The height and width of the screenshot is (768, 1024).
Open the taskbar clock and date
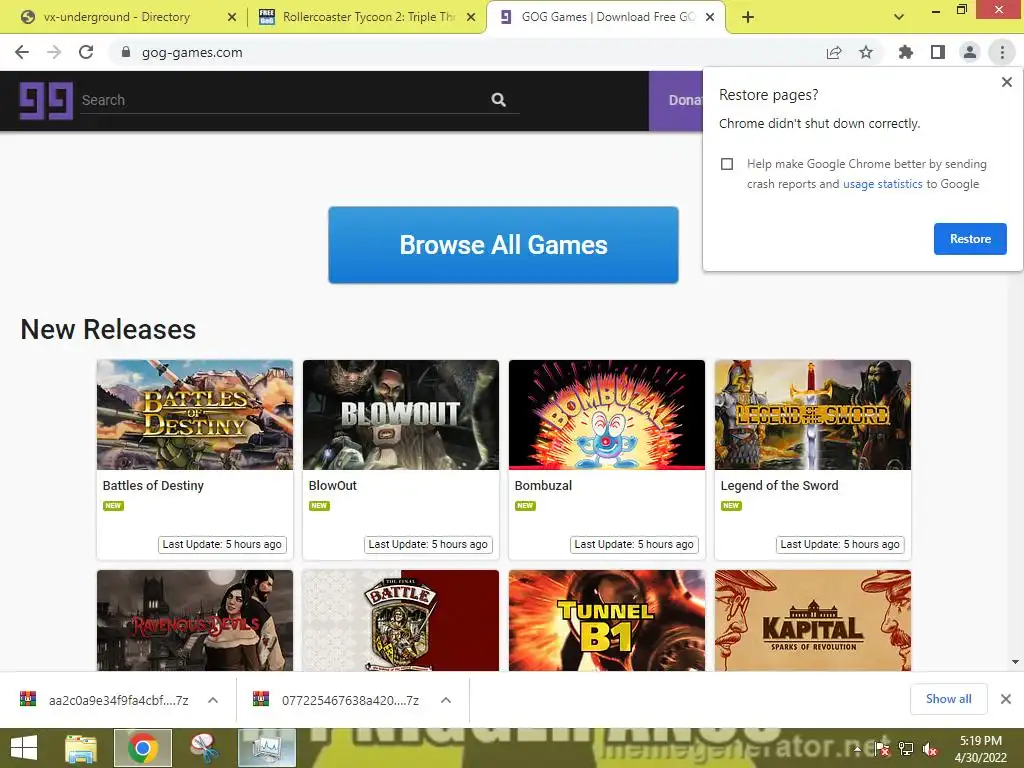pos(980,749)
